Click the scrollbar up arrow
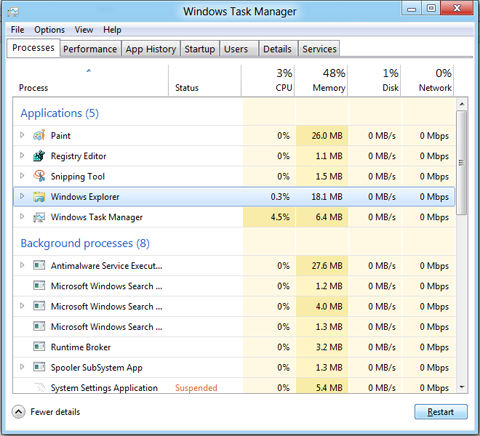 [x=462, y=104]
